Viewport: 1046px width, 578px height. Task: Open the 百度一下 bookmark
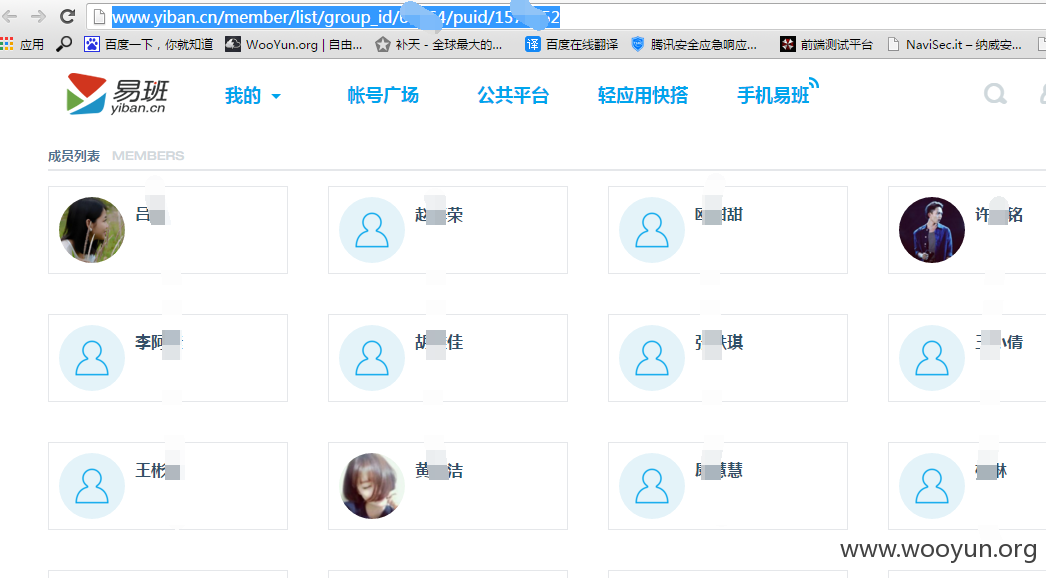click(x=148, y=45)
